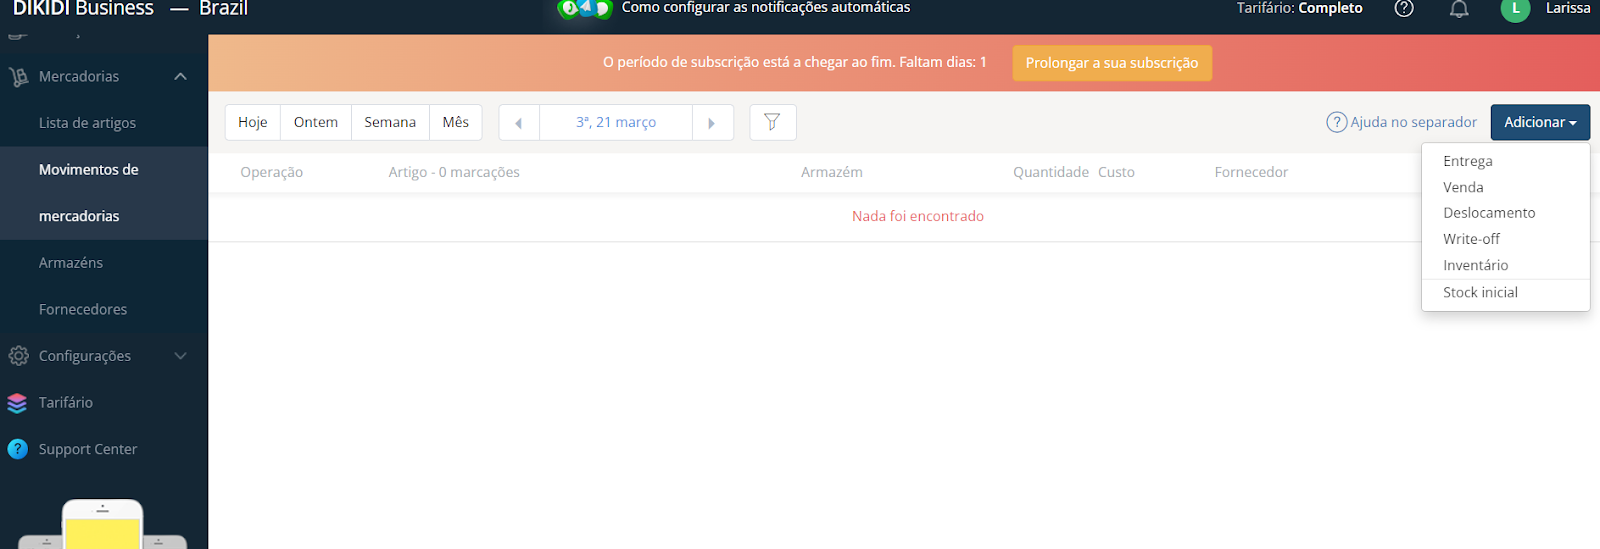This screenshot has height=549, width=1600.
Task: Go to previous date with left arrow
Action: tap(518, 123)
